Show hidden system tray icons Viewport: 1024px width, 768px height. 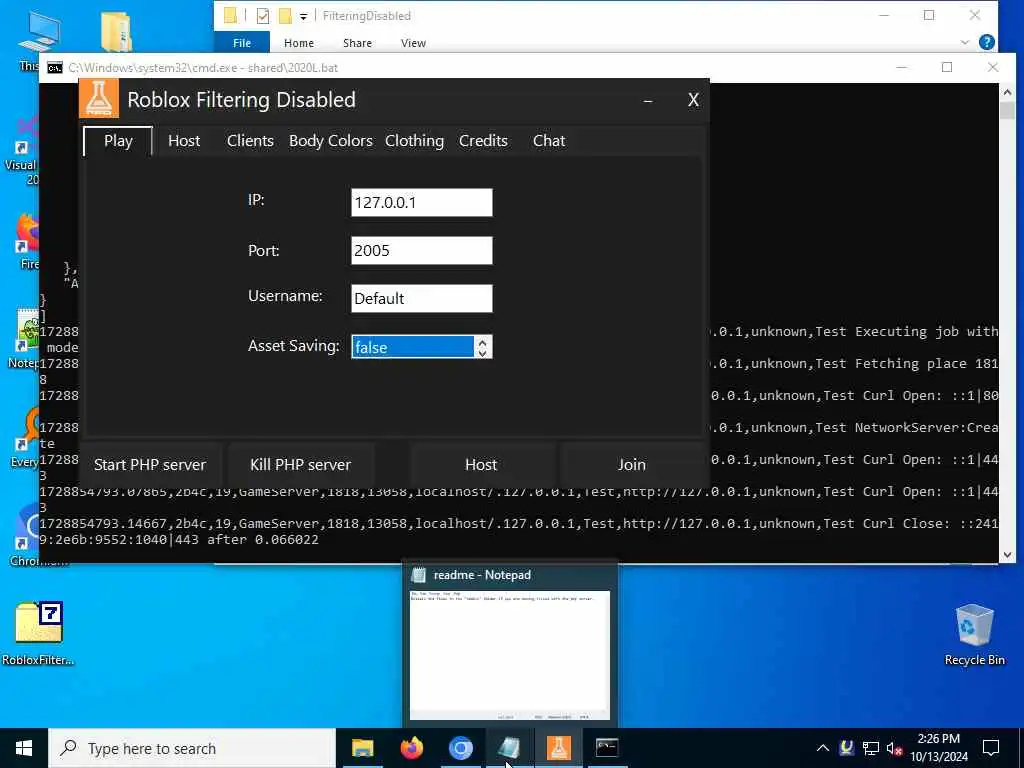point(823,748)
